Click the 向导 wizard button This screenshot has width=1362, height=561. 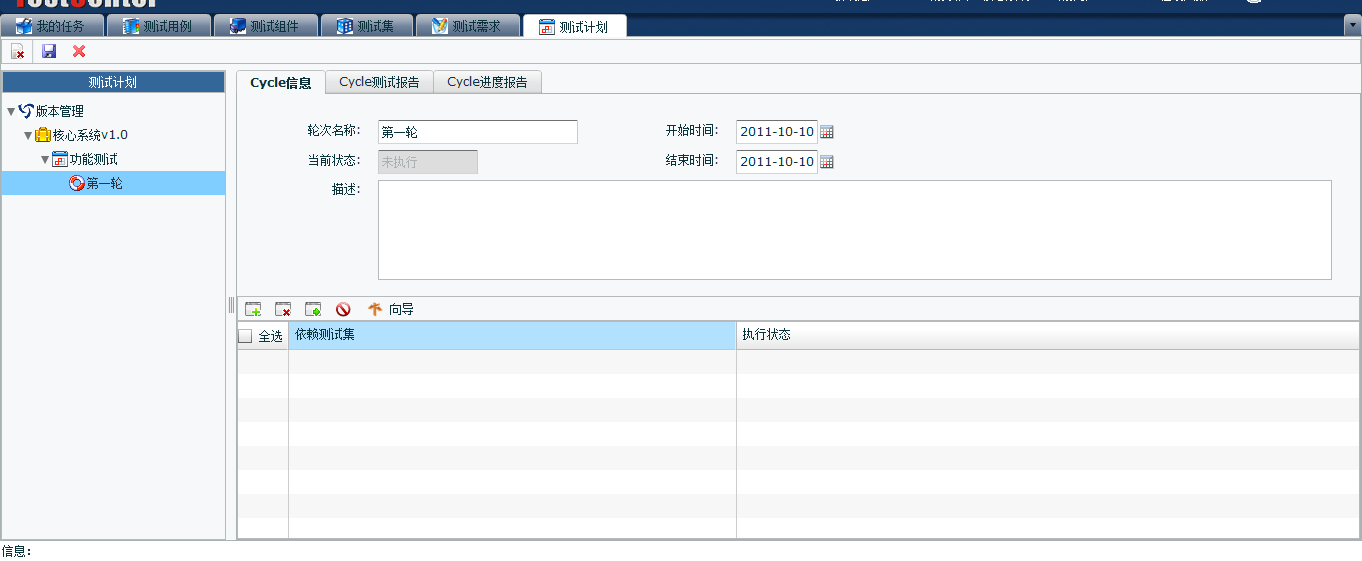pos(391,310)
